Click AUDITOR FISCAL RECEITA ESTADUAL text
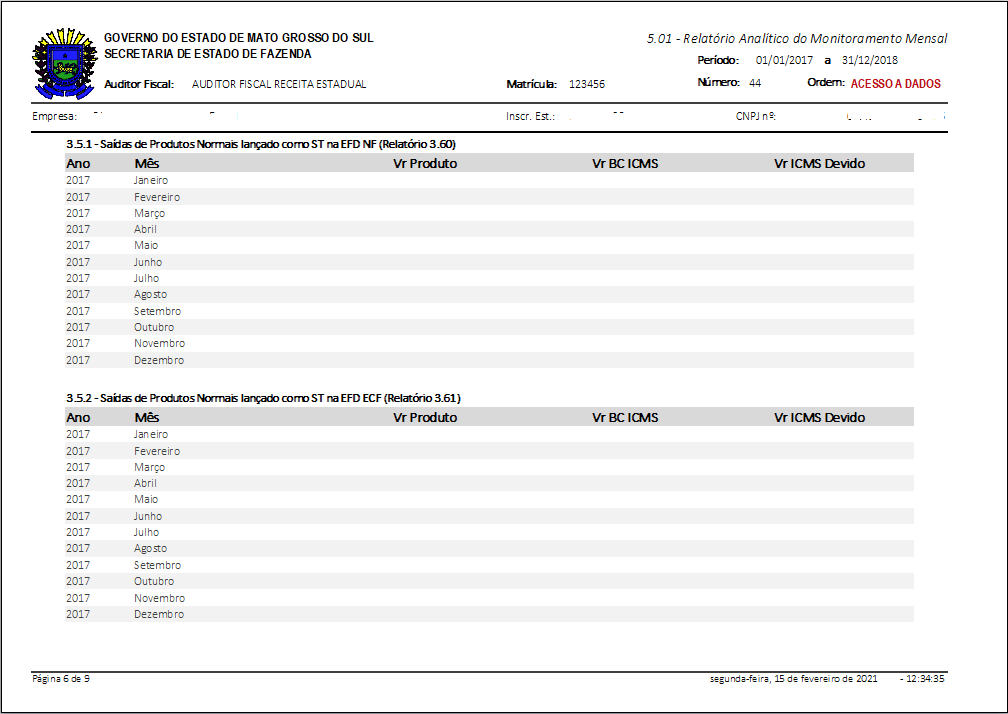The image size is (1008, 714). click(279, 84)
